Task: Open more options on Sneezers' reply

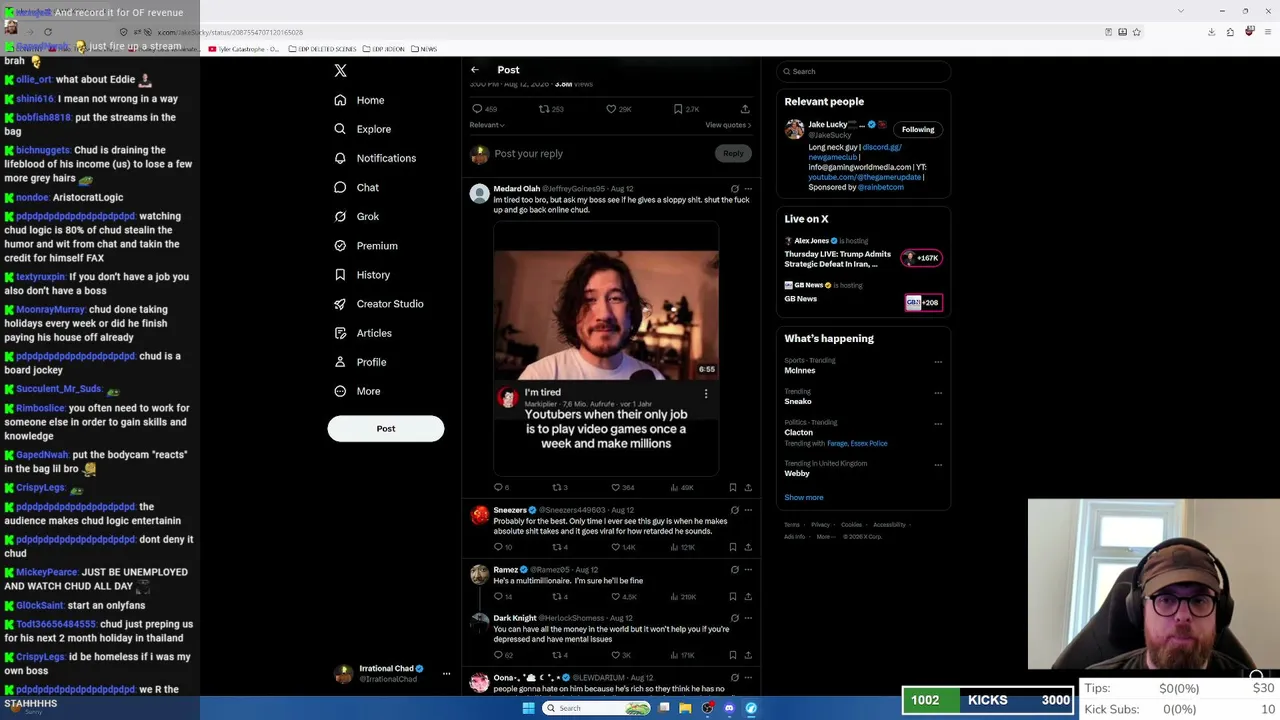Action: pos(748,510)
